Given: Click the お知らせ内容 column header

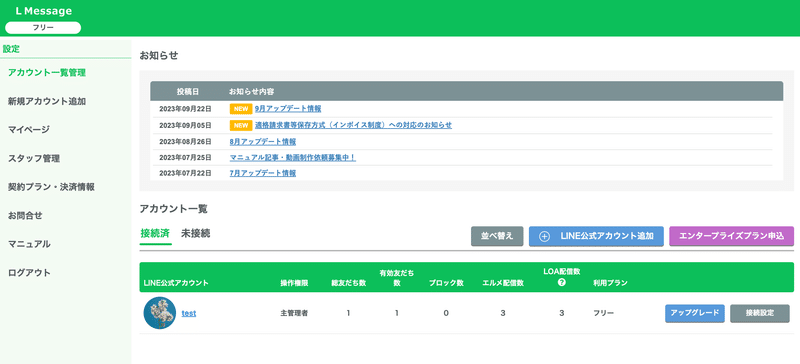Looking at the screenshot, I should (252, 92).
